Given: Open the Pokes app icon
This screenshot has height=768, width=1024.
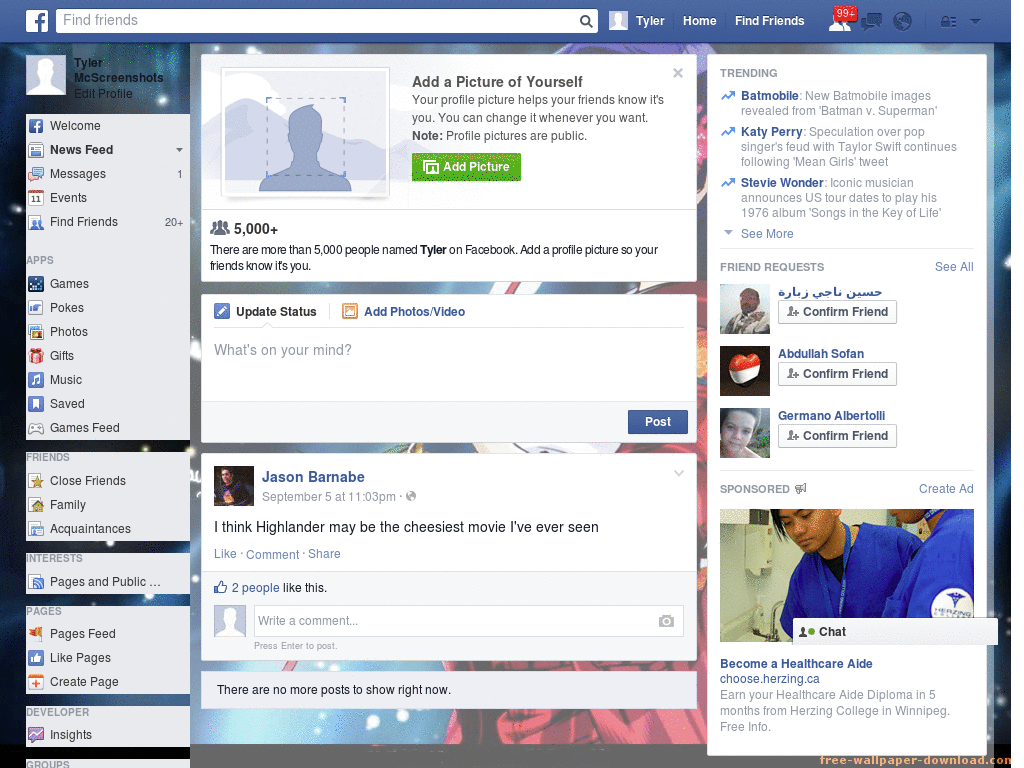Looking at the screenshot, I should pos(36,308).
